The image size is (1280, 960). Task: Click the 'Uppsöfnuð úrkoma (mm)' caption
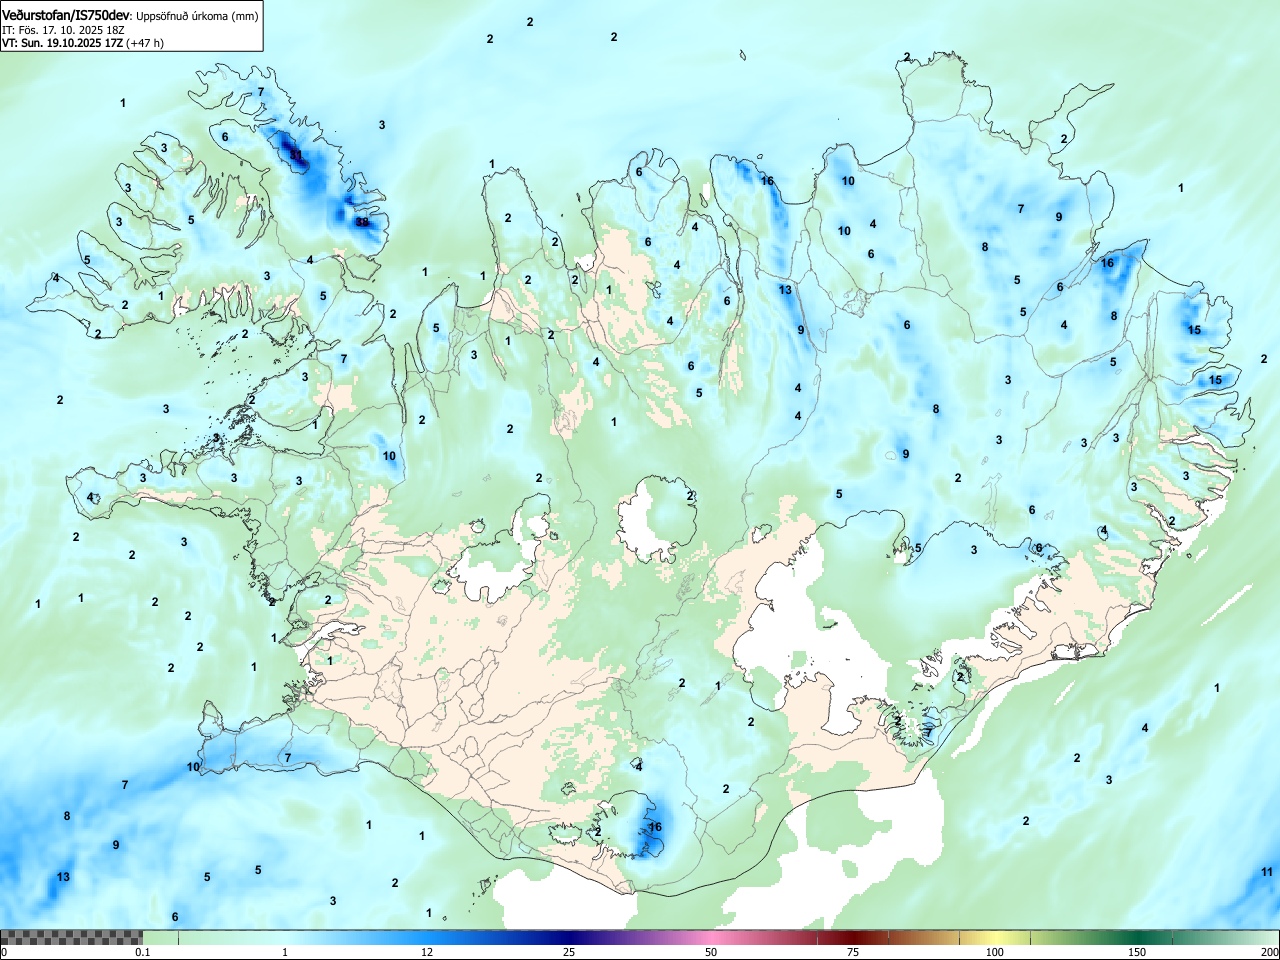(x=196, y=16)
